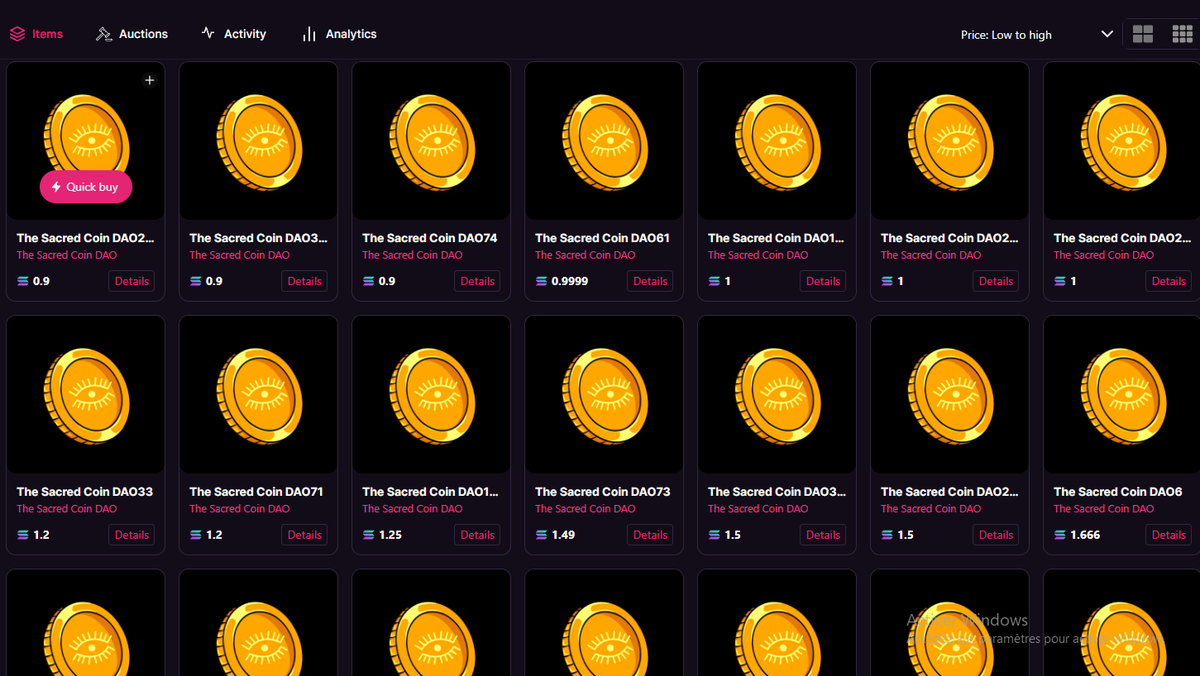This screenshot has height=676, width=1200.
Task: Click the DAO74 coin thumbnail image
Action: 431,141
